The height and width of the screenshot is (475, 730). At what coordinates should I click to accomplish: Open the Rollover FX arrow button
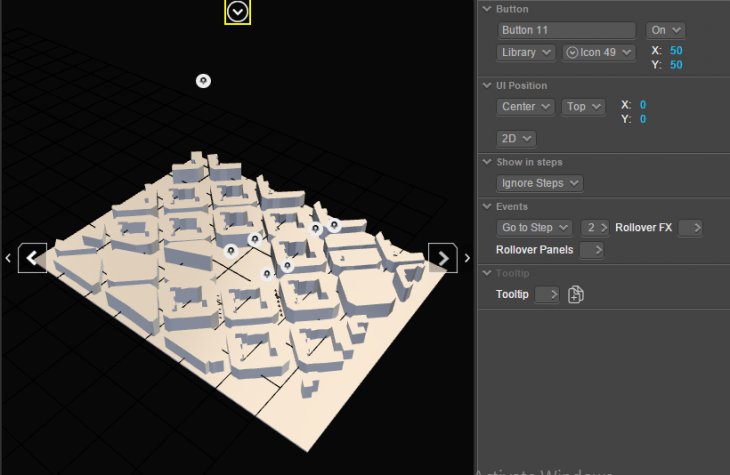(x=690, y=228)
